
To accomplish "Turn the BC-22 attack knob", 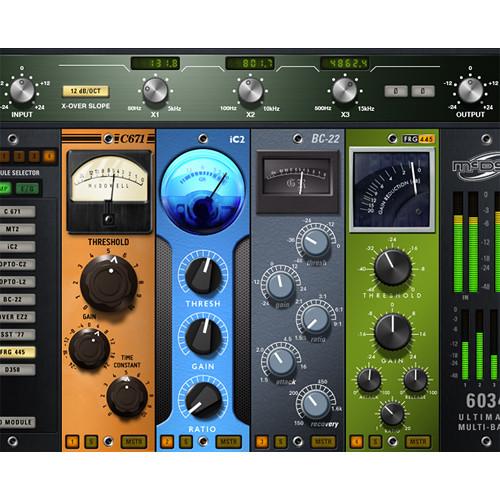I will pos(281,362).
